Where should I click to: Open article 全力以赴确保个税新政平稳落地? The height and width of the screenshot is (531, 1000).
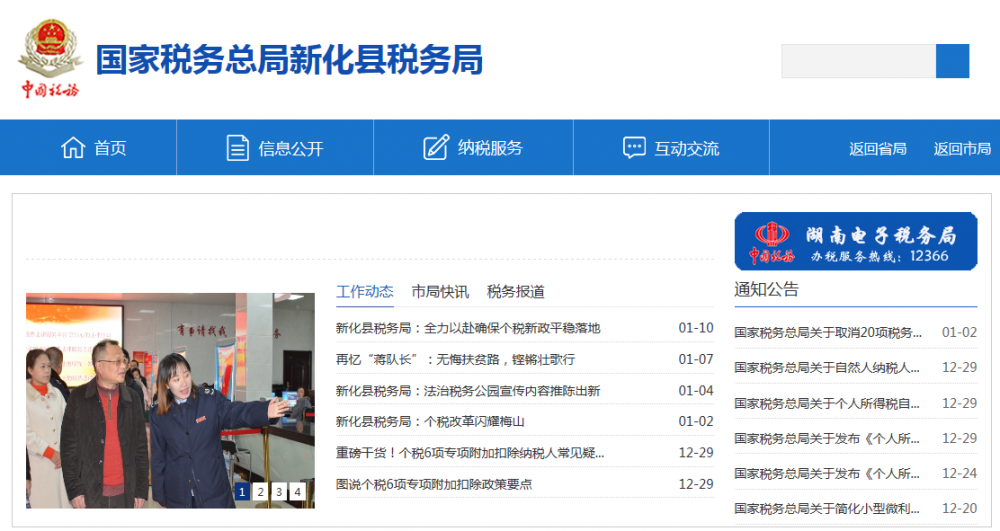(x=468, y=328)
